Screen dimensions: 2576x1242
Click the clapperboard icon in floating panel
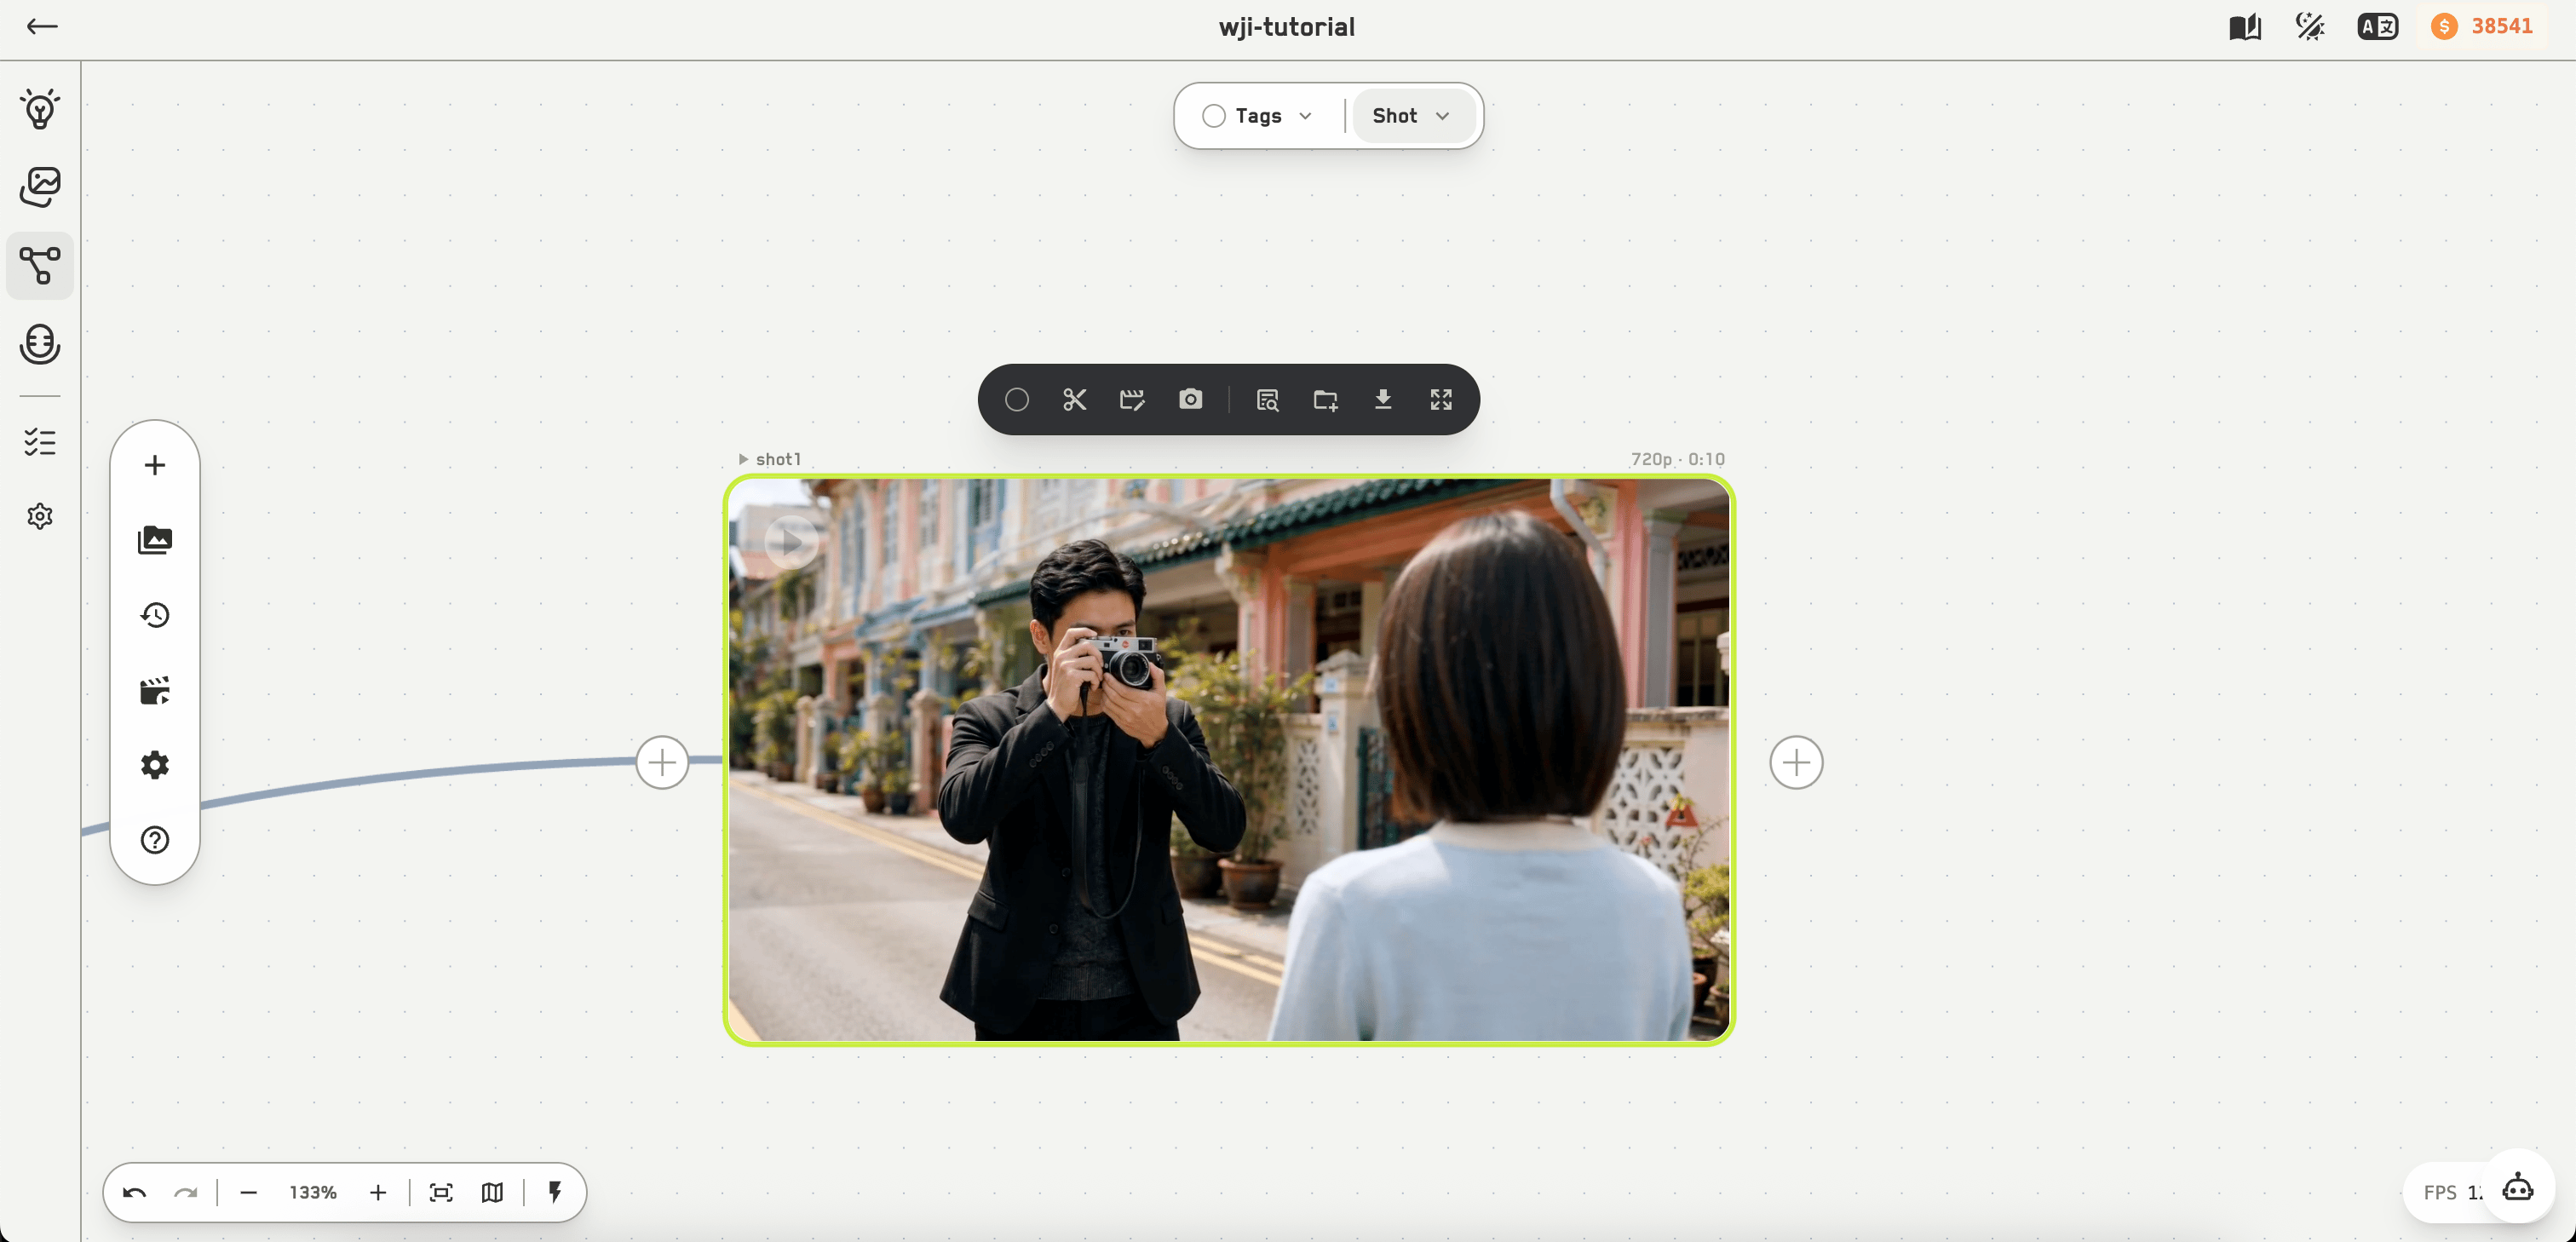155,690
